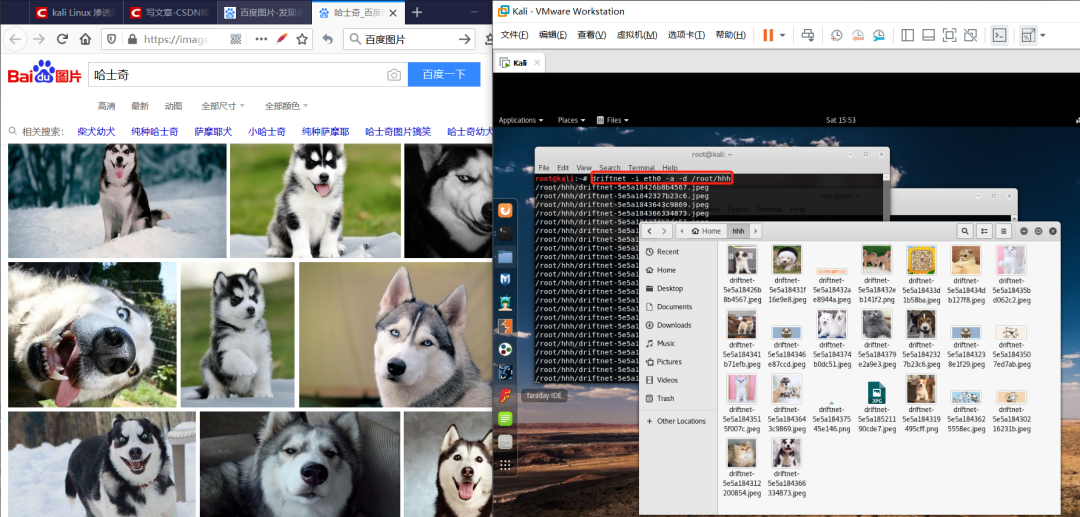Click the send Ctrl+Alt+Del VMware toolbar icon

(x=808, y=35)
